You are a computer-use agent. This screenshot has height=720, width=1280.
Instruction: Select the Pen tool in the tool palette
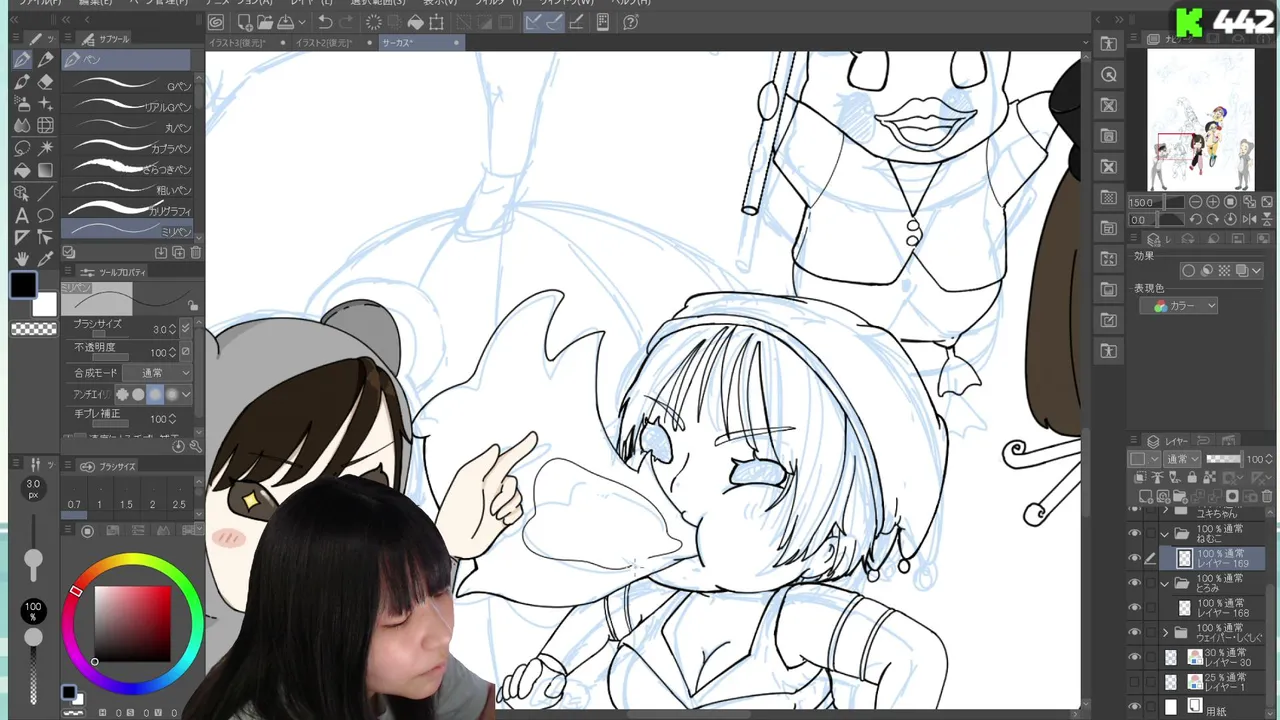(22, 60)
